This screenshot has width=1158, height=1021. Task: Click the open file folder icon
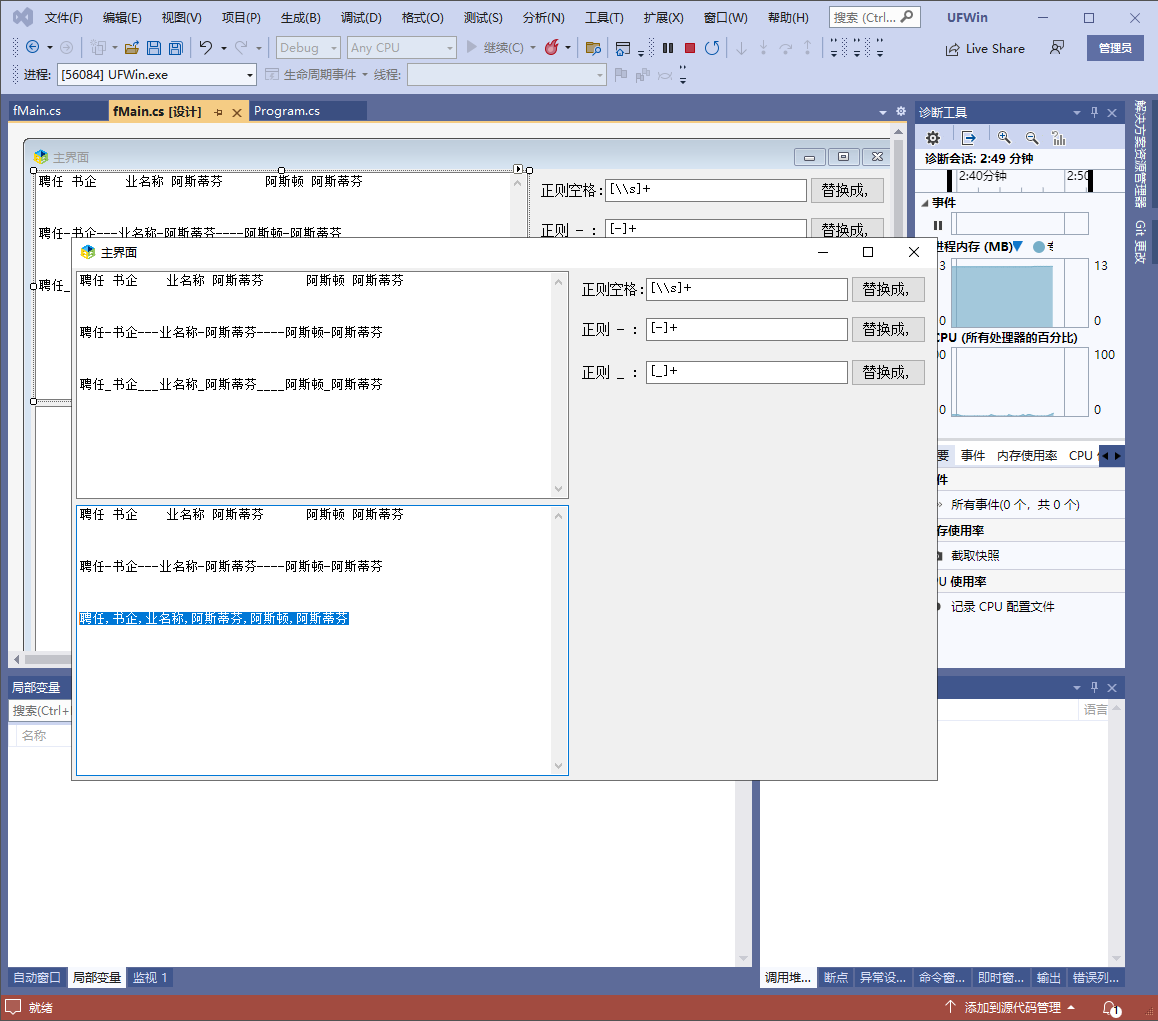(x=132, y=48)
